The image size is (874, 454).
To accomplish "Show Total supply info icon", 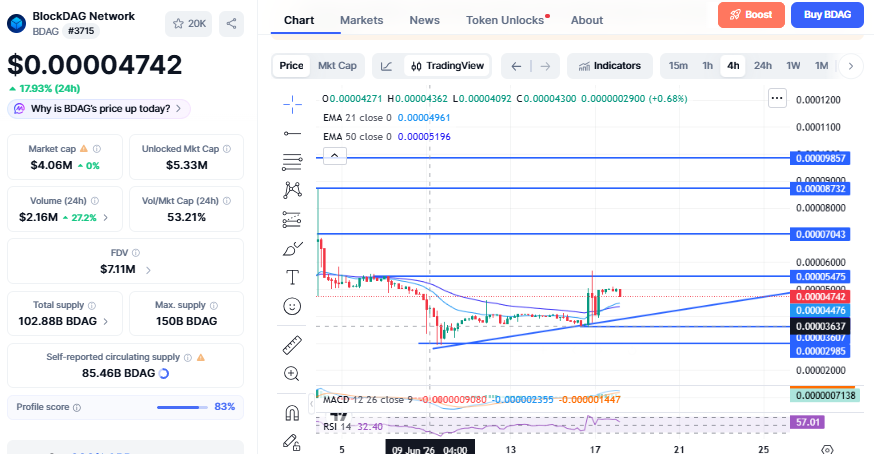I will [x=92, y=306].
